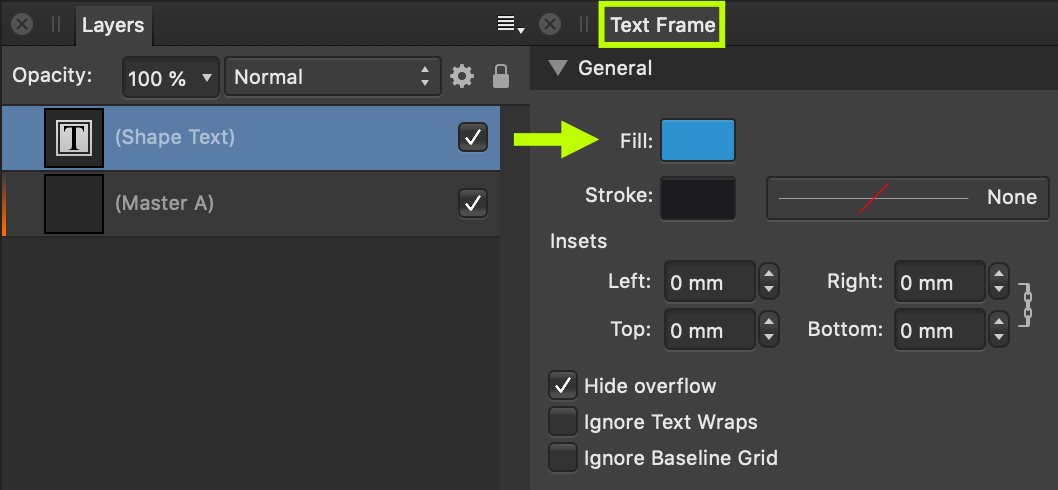Open the stroke style None button
The image size is (1058, 490).
point(908,198)
